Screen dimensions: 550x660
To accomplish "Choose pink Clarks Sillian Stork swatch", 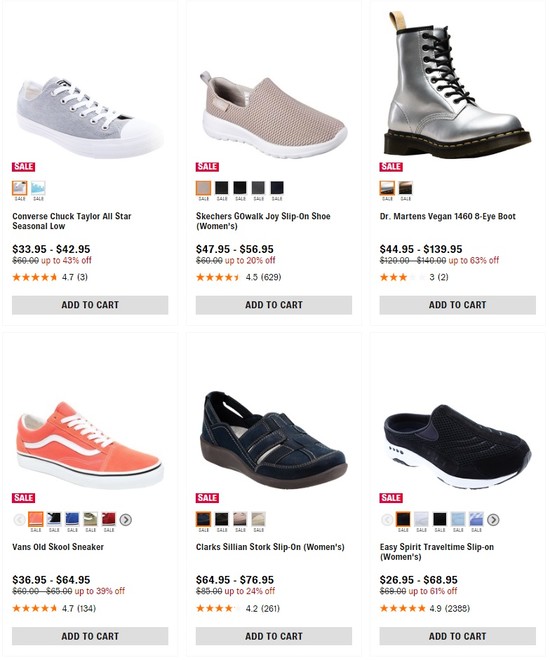I will [241, 521].
